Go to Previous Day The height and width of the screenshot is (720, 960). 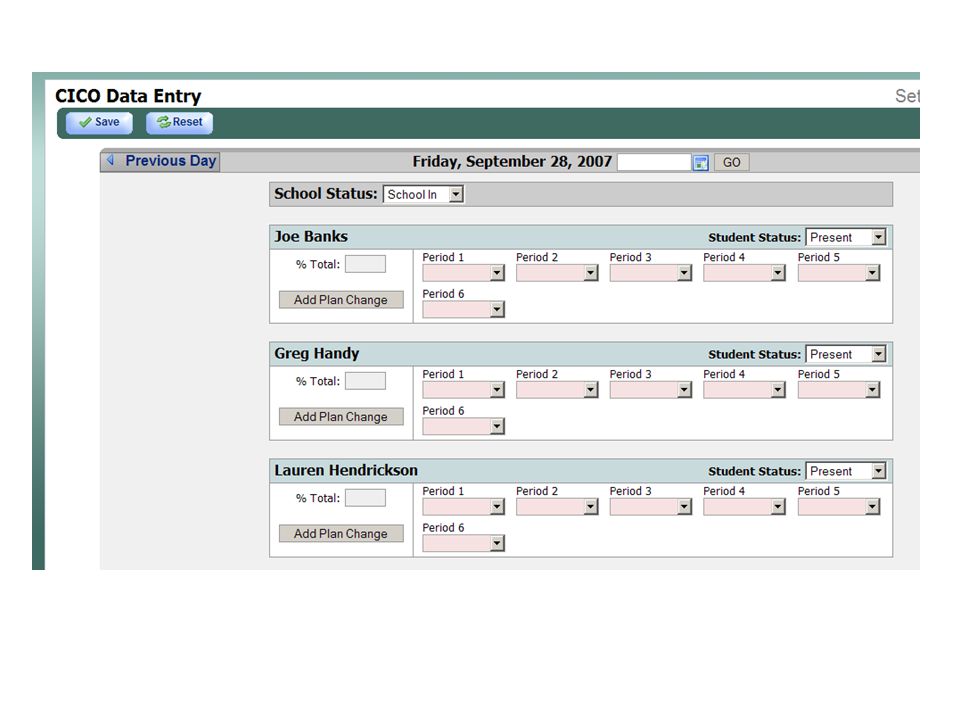point(161,161)
